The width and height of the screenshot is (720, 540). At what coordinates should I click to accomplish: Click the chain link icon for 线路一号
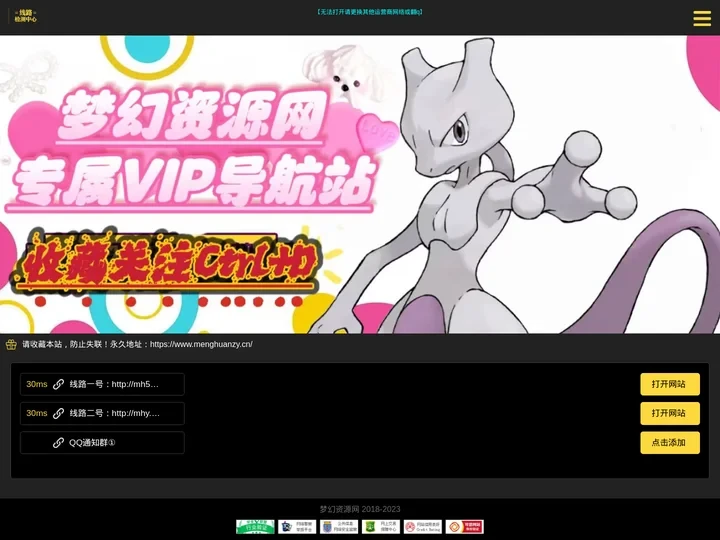[58, 384]
